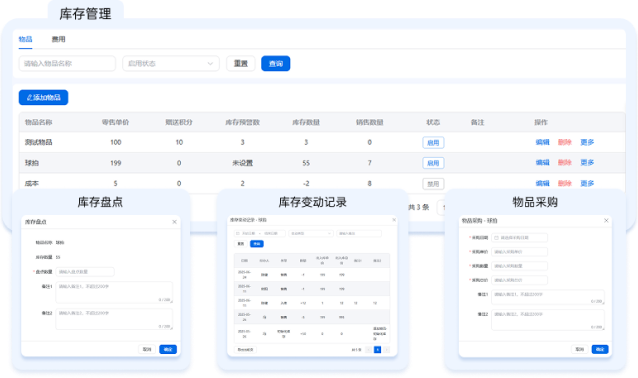Toggle the 启用 status tag for 测试物品

click(433, 142)
